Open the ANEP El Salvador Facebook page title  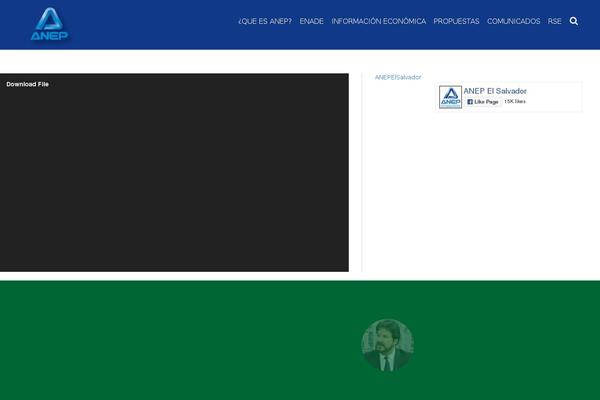coord(495,91)
